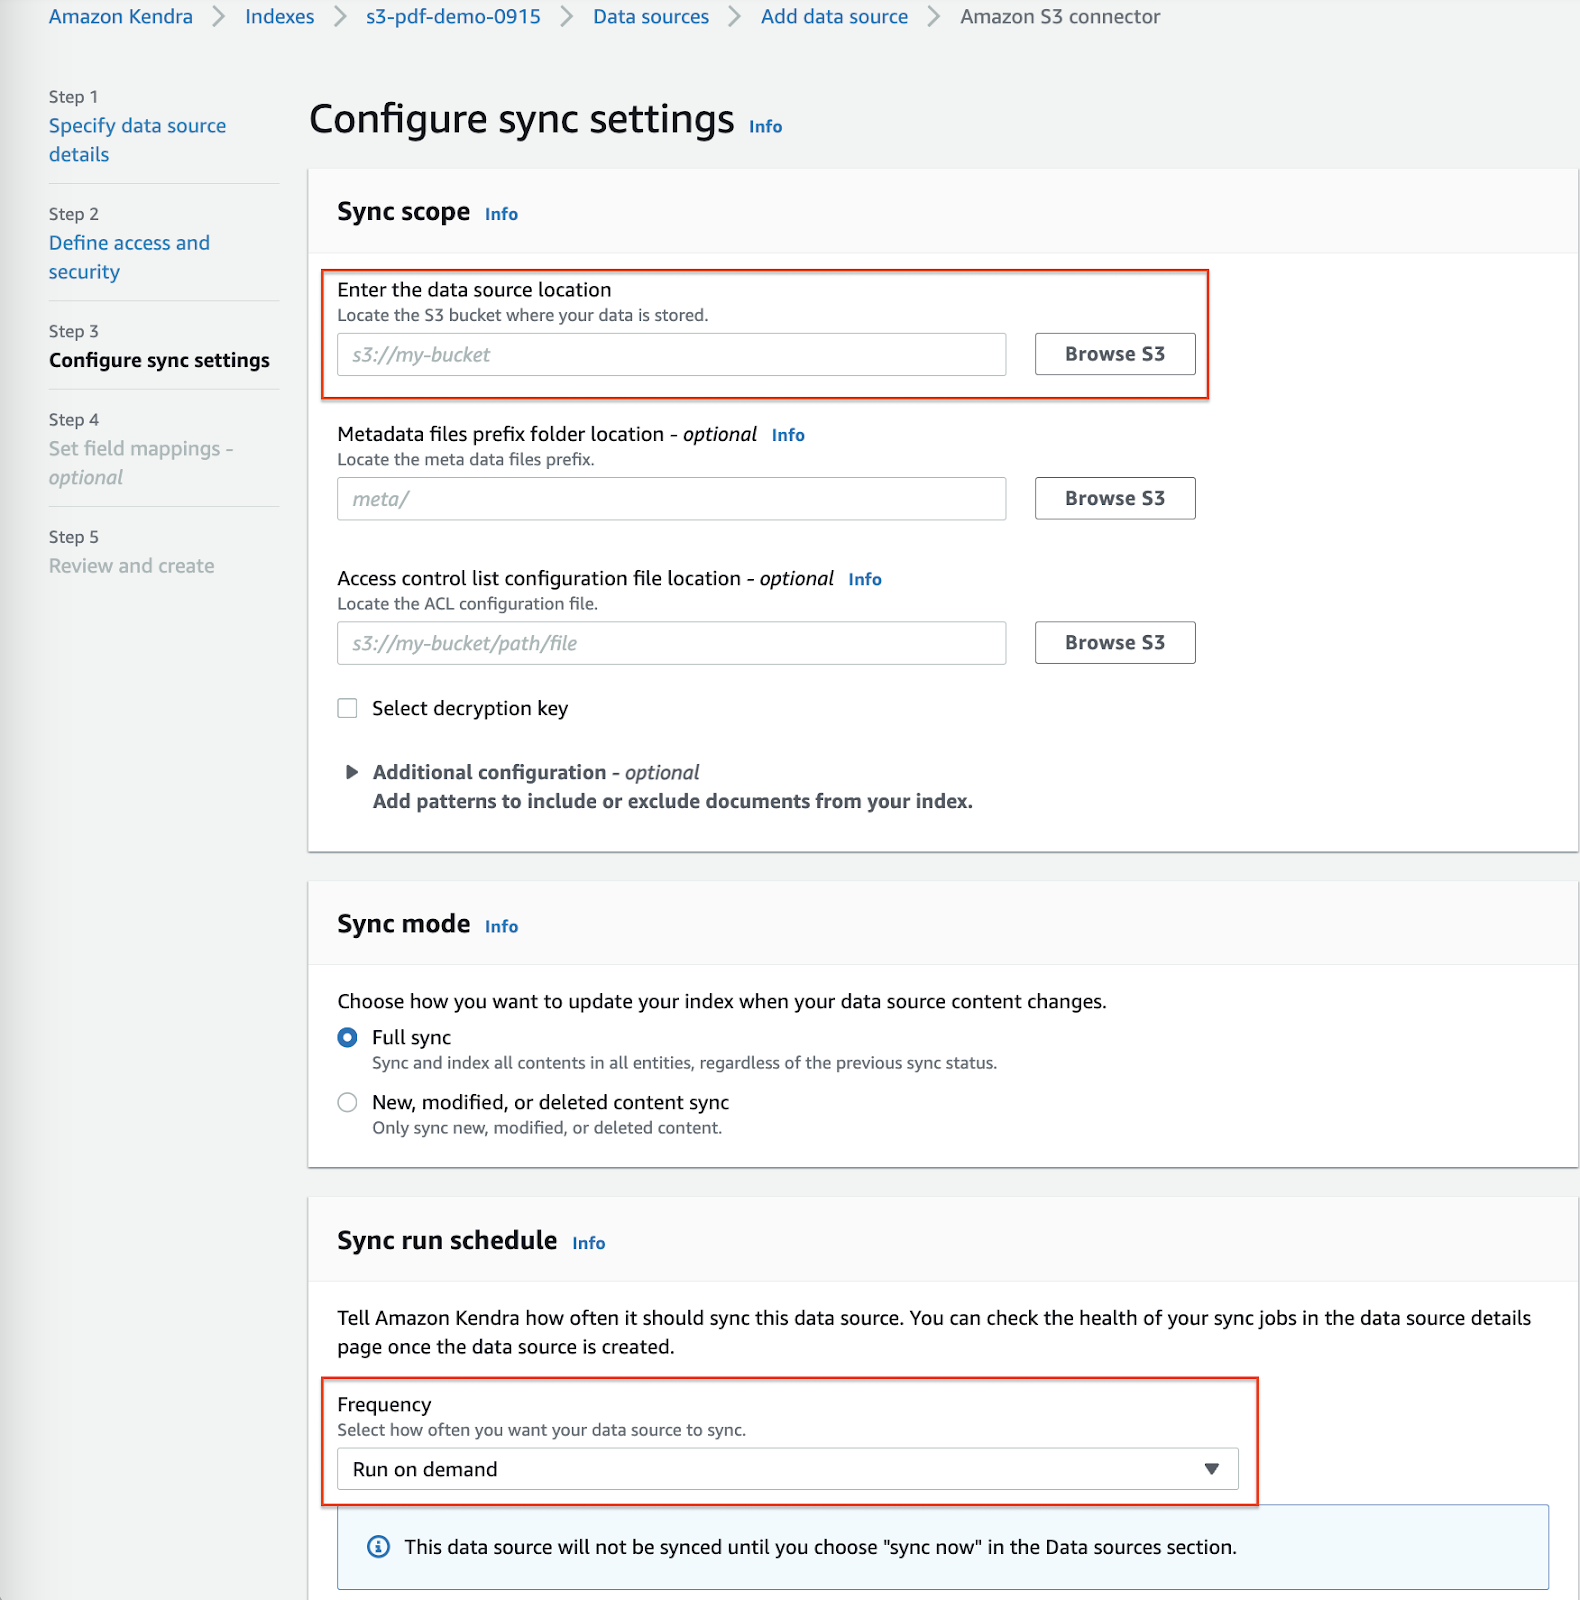Select the Full sync radio option

[x=348, y=1038]
